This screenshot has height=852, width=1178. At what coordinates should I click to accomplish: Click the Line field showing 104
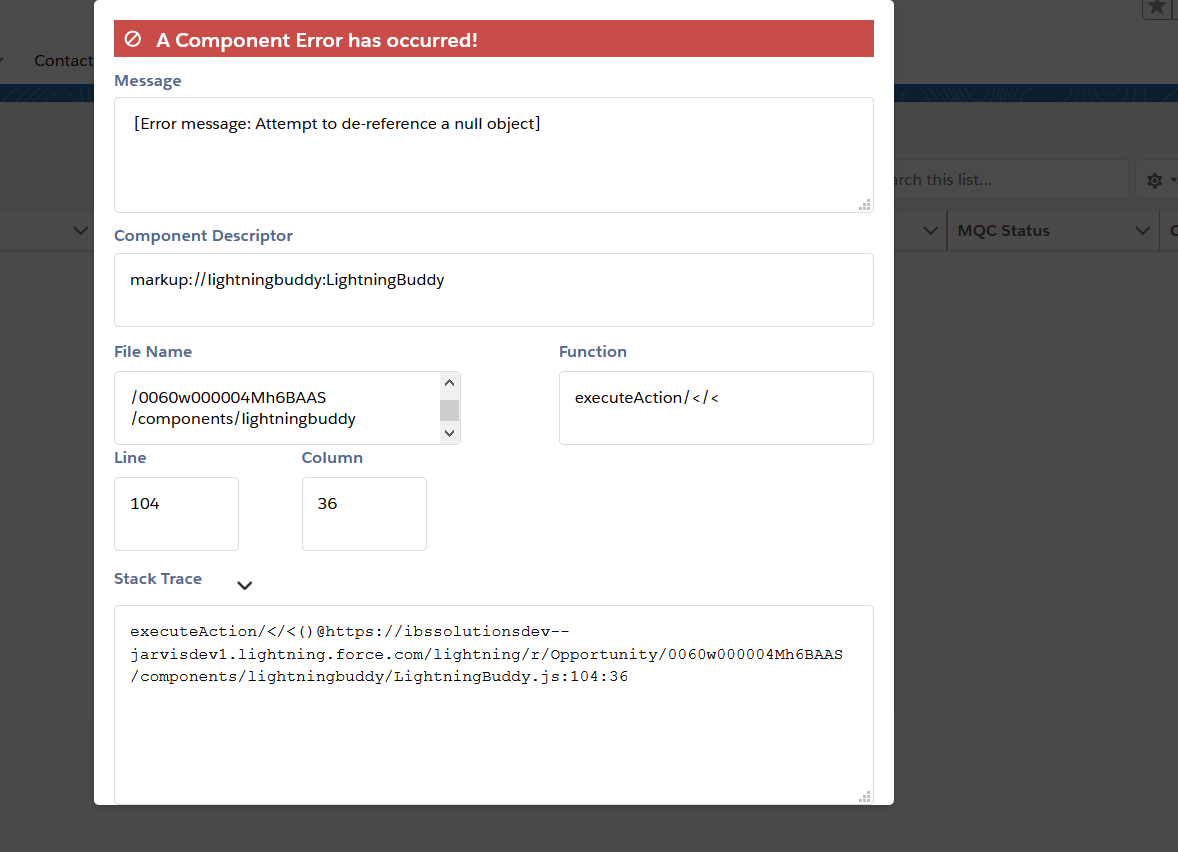[x=177, y=514]
